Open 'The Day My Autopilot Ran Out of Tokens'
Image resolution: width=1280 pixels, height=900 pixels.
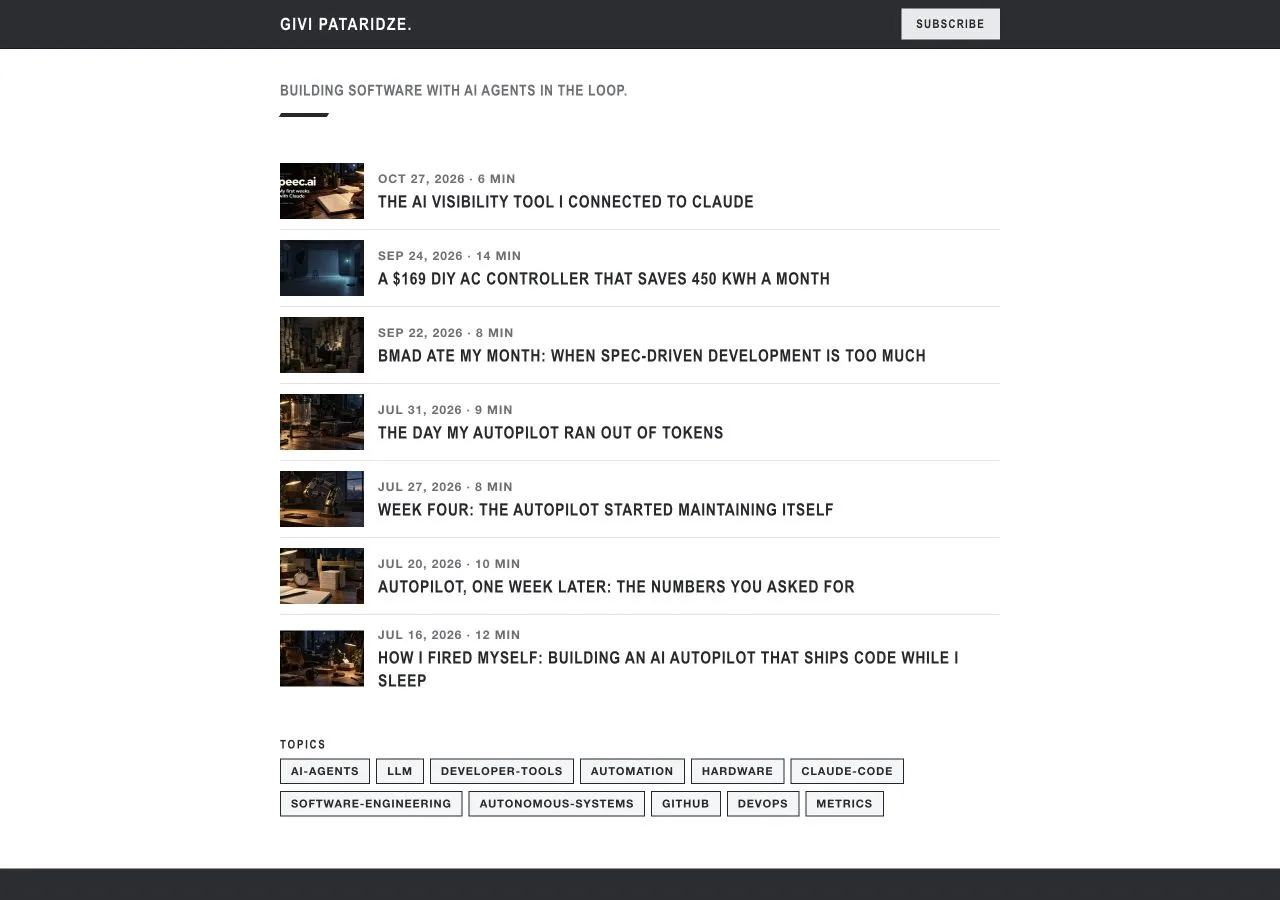[x=551, y=433]
